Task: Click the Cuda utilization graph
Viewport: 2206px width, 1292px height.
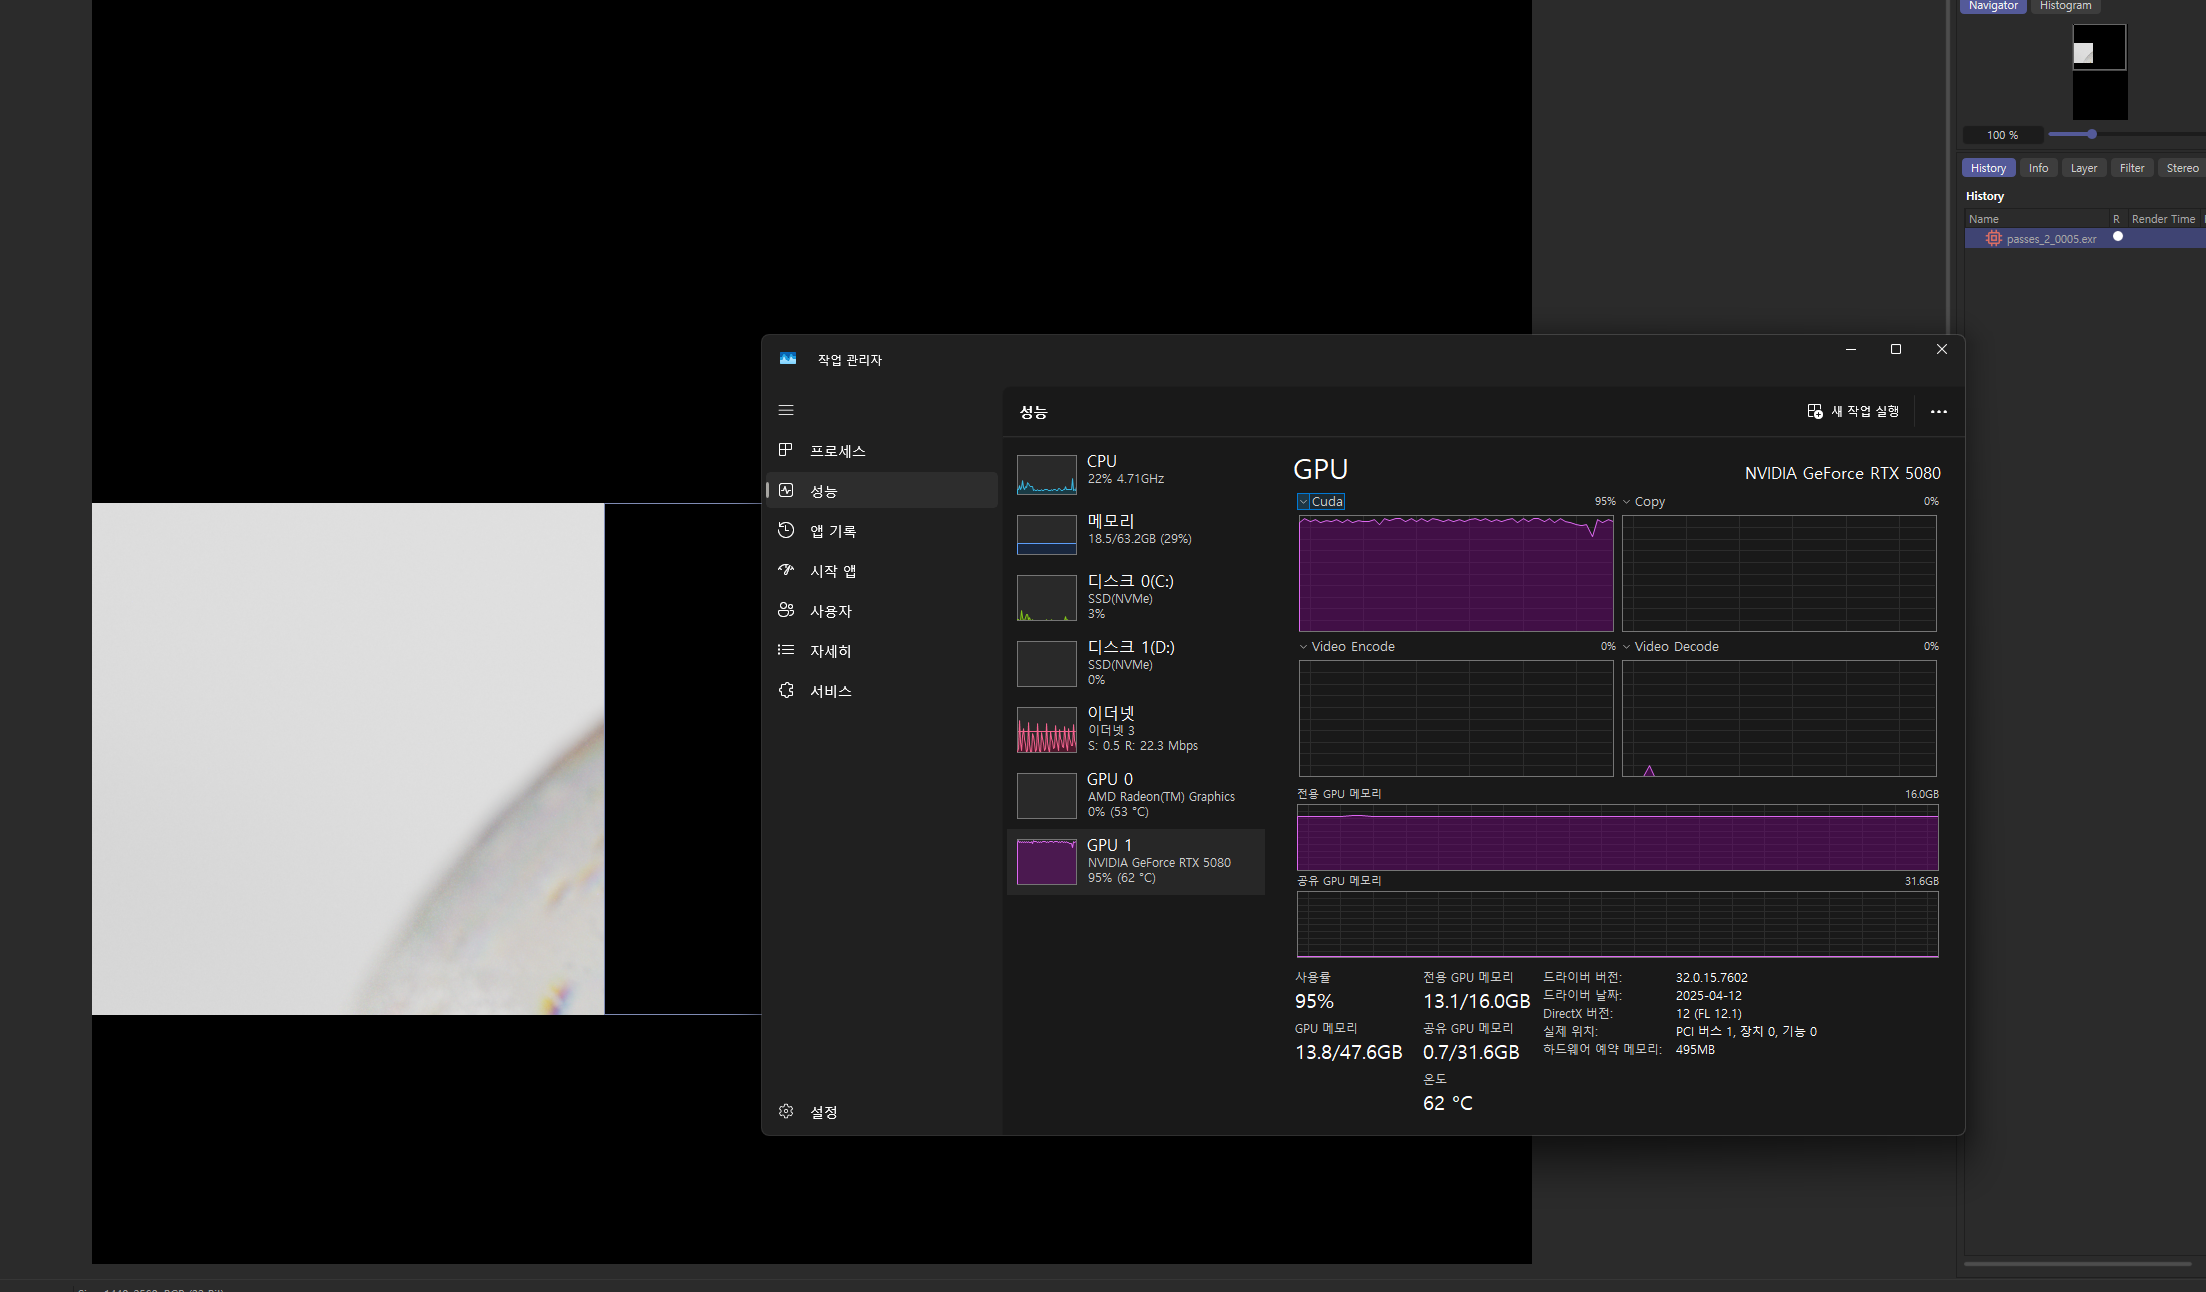Action: 1456,573
